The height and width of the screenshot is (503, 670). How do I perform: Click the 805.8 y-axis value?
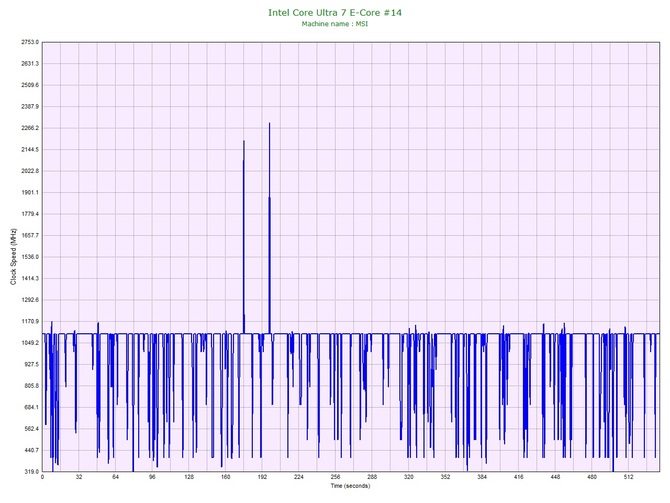coord(32,385)
